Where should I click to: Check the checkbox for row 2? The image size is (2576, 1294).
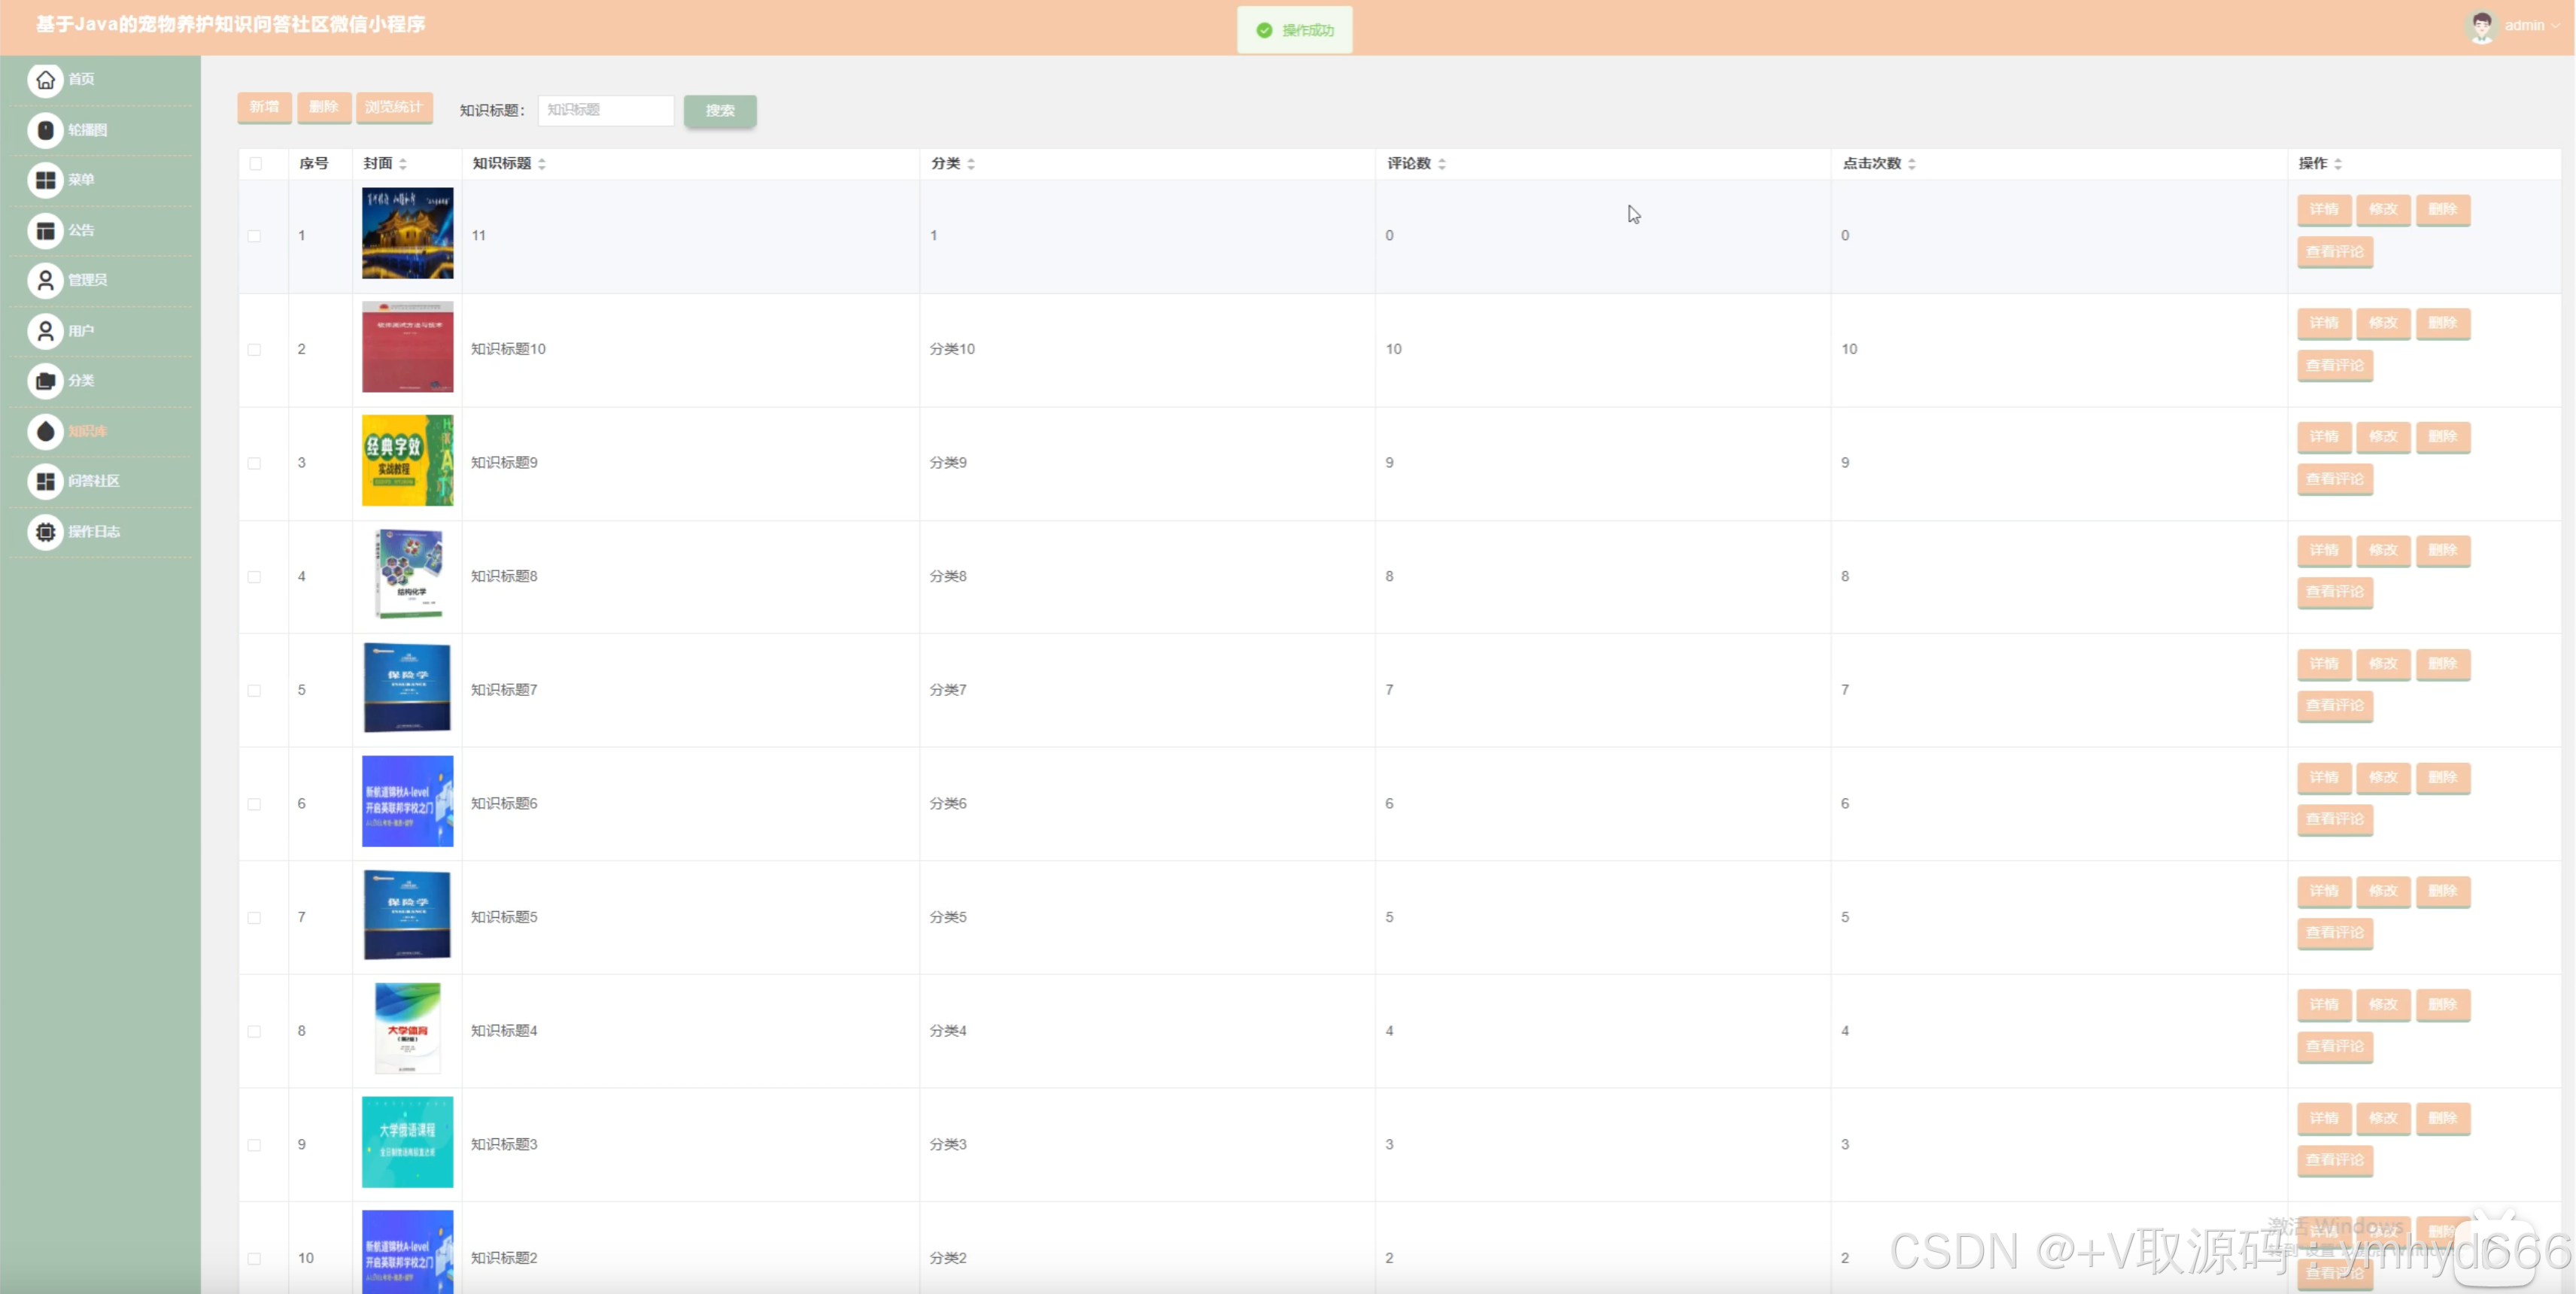click(x=255, y=350)
